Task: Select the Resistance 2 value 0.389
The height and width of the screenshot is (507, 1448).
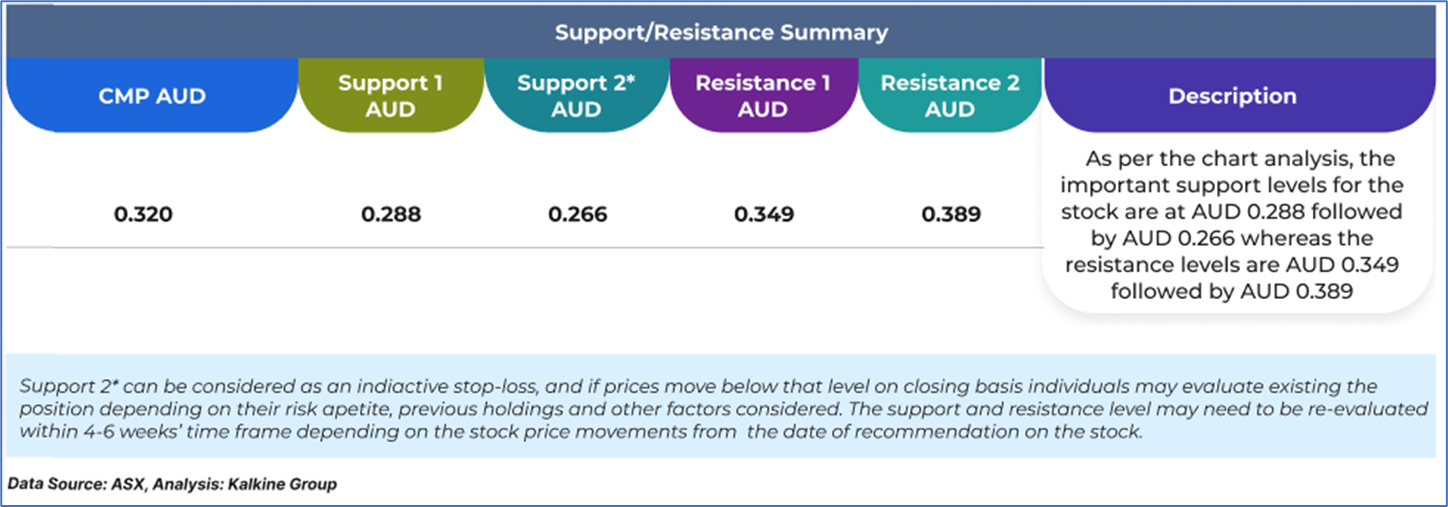Action: (951, 214)
